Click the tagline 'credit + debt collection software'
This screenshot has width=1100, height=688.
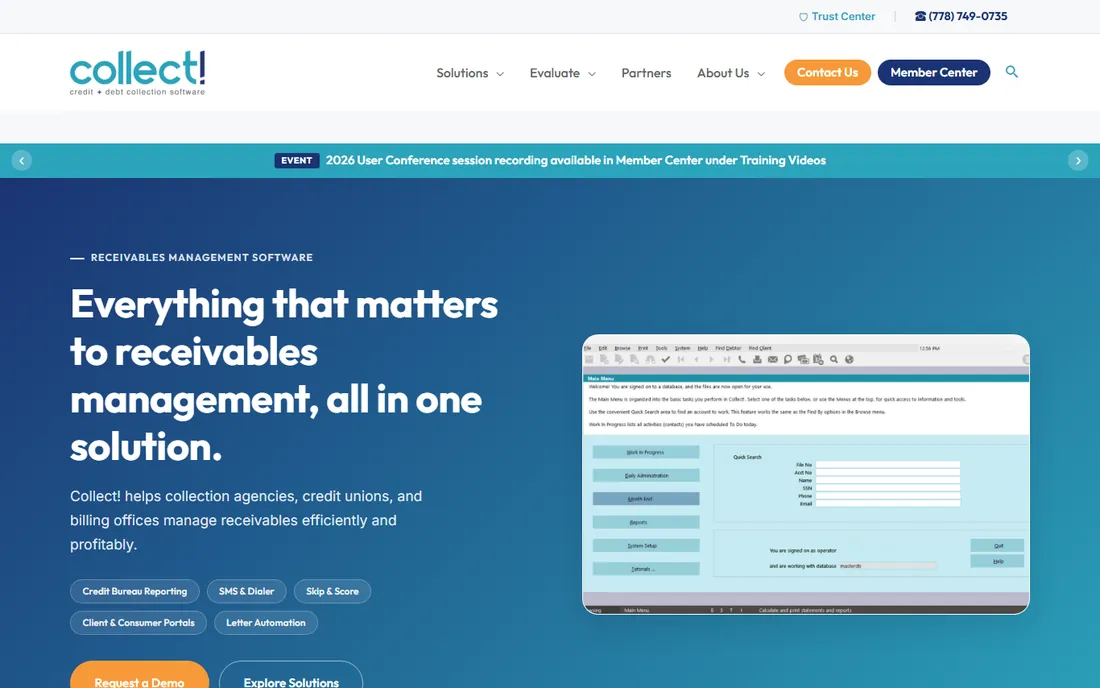point(138,92)
